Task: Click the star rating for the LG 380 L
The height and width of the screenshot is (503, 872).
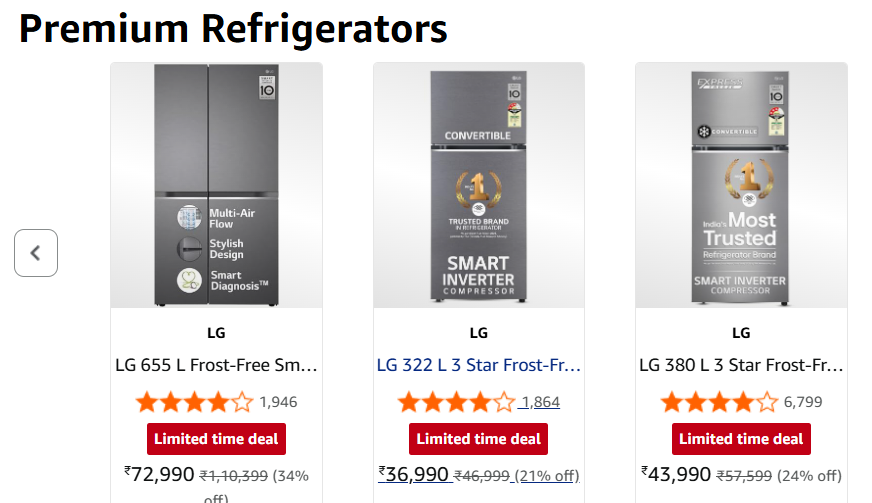Action: (719, 403)
